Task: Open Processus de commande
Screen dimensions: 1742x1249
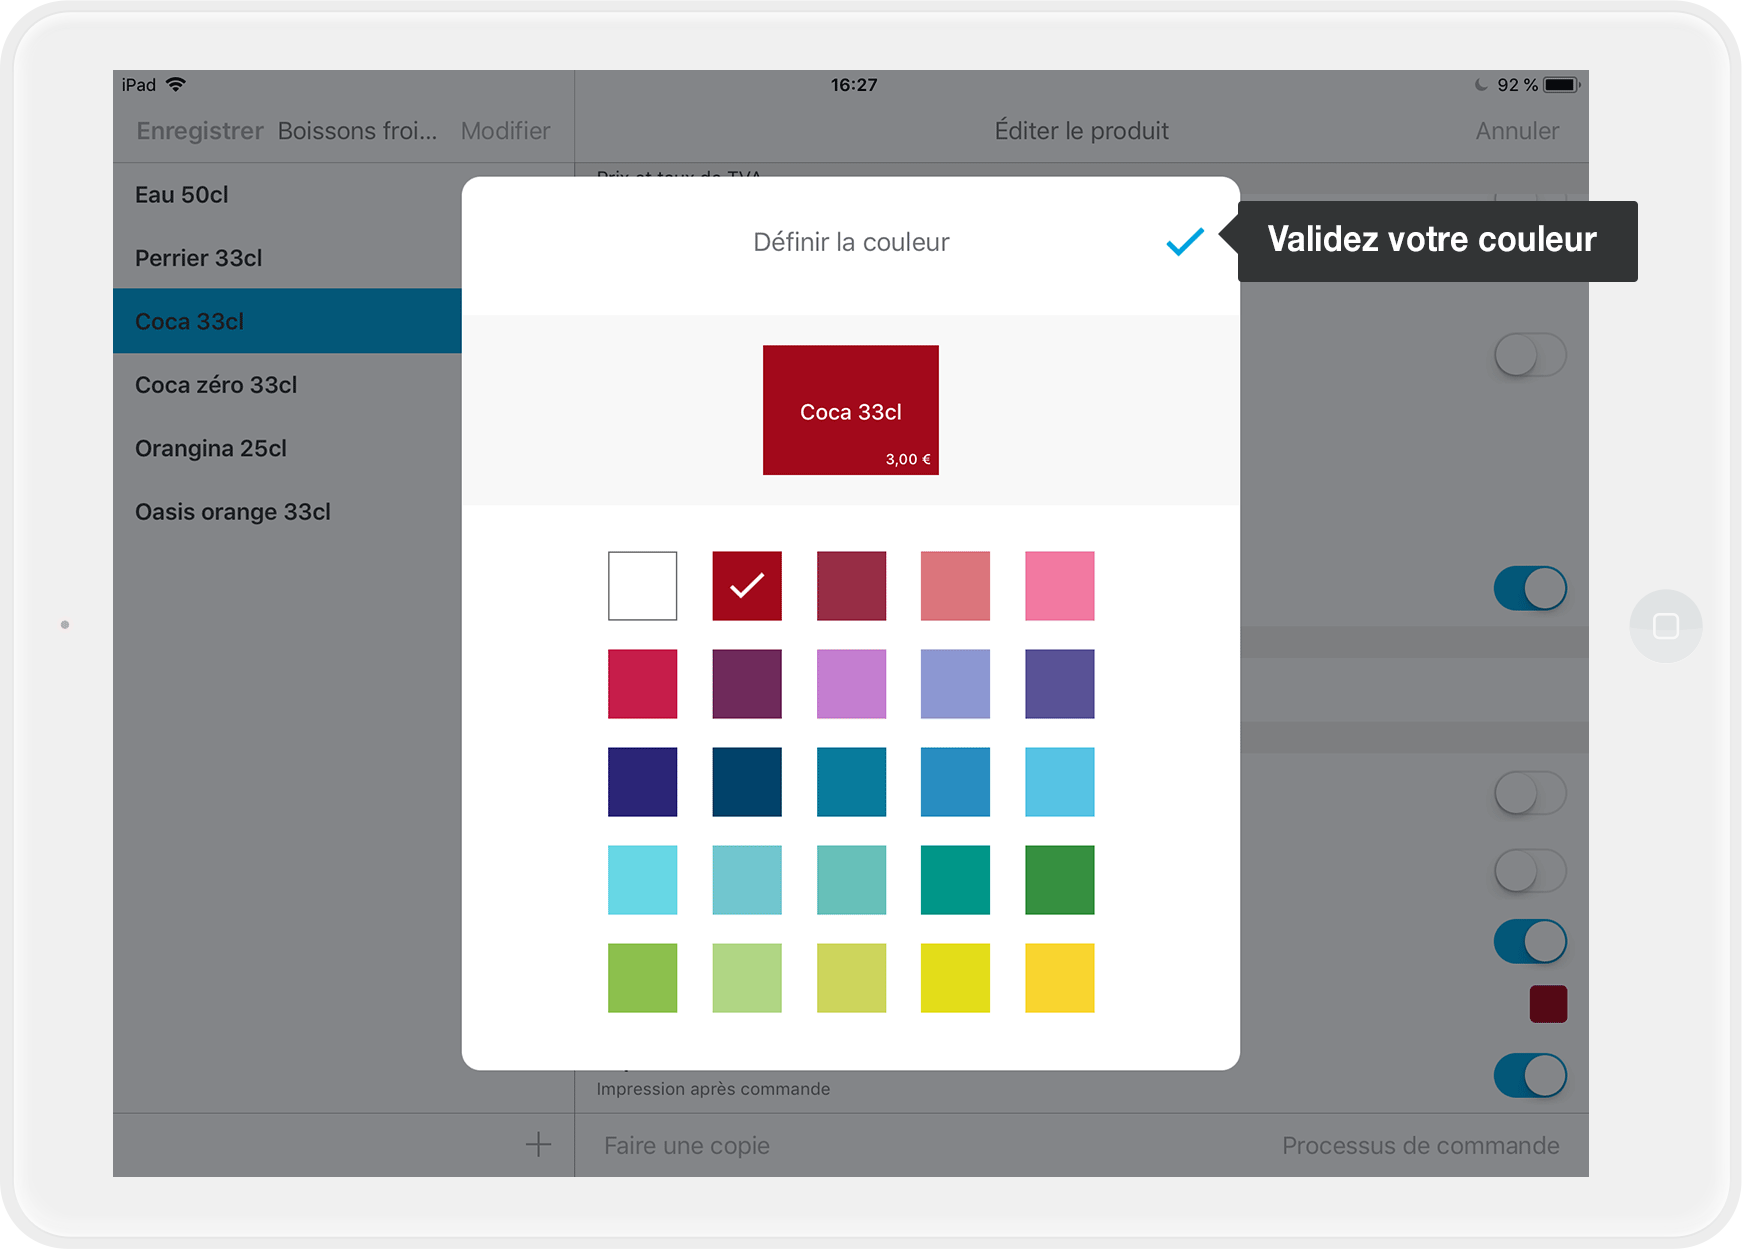Action: click(x=1421, y=1146)
